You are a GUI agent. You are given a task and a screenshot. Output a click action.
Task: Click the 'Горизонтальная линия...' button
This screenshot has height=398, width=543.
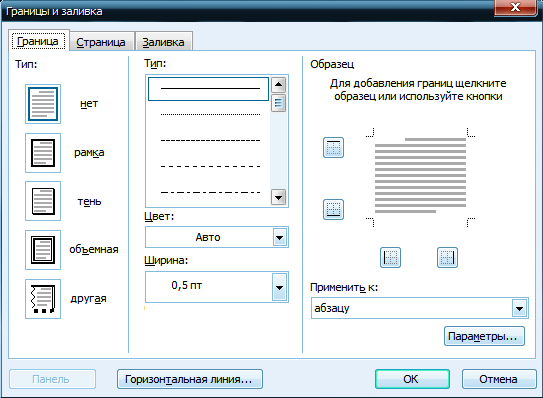[190, 379]
